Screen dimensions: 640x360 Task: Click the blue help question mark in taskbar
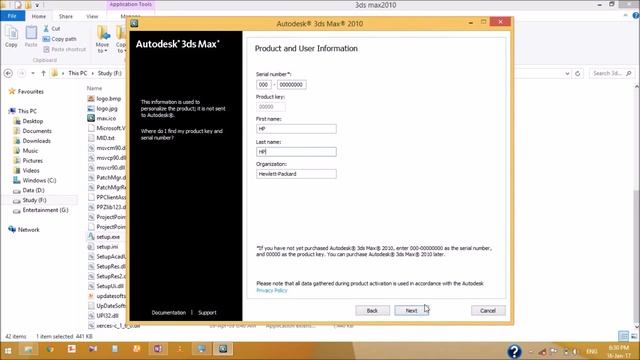click(514, 351)
